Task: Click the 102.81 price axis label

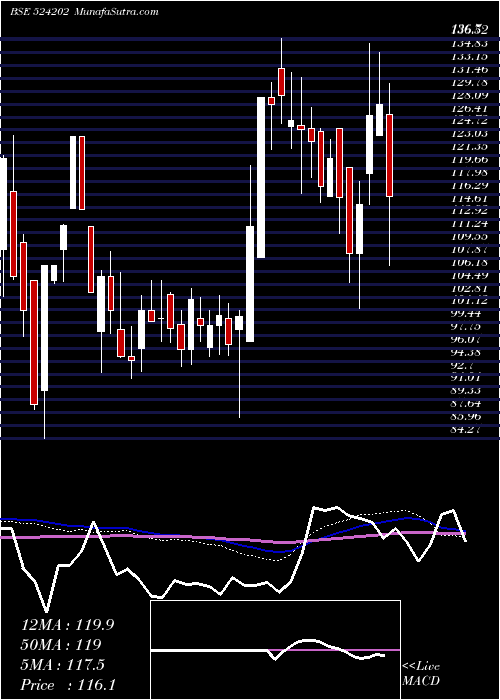Action: tap(470, 288)
